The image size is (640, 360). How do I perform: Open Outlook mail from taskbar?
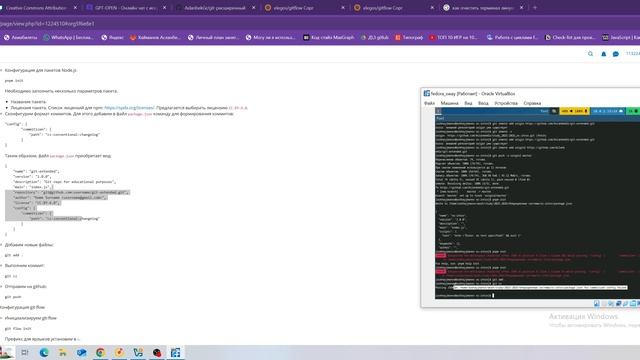coord(82,353)
